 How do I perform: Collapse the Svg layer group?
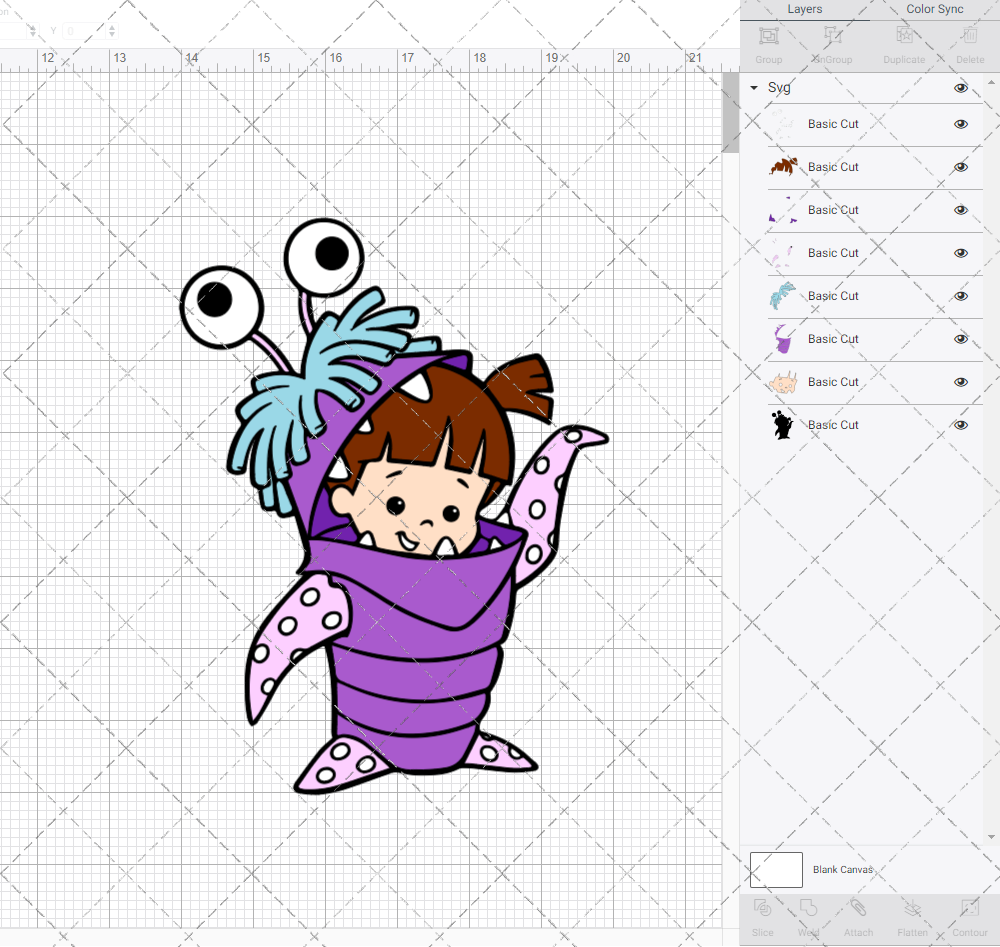click(753, 88)
